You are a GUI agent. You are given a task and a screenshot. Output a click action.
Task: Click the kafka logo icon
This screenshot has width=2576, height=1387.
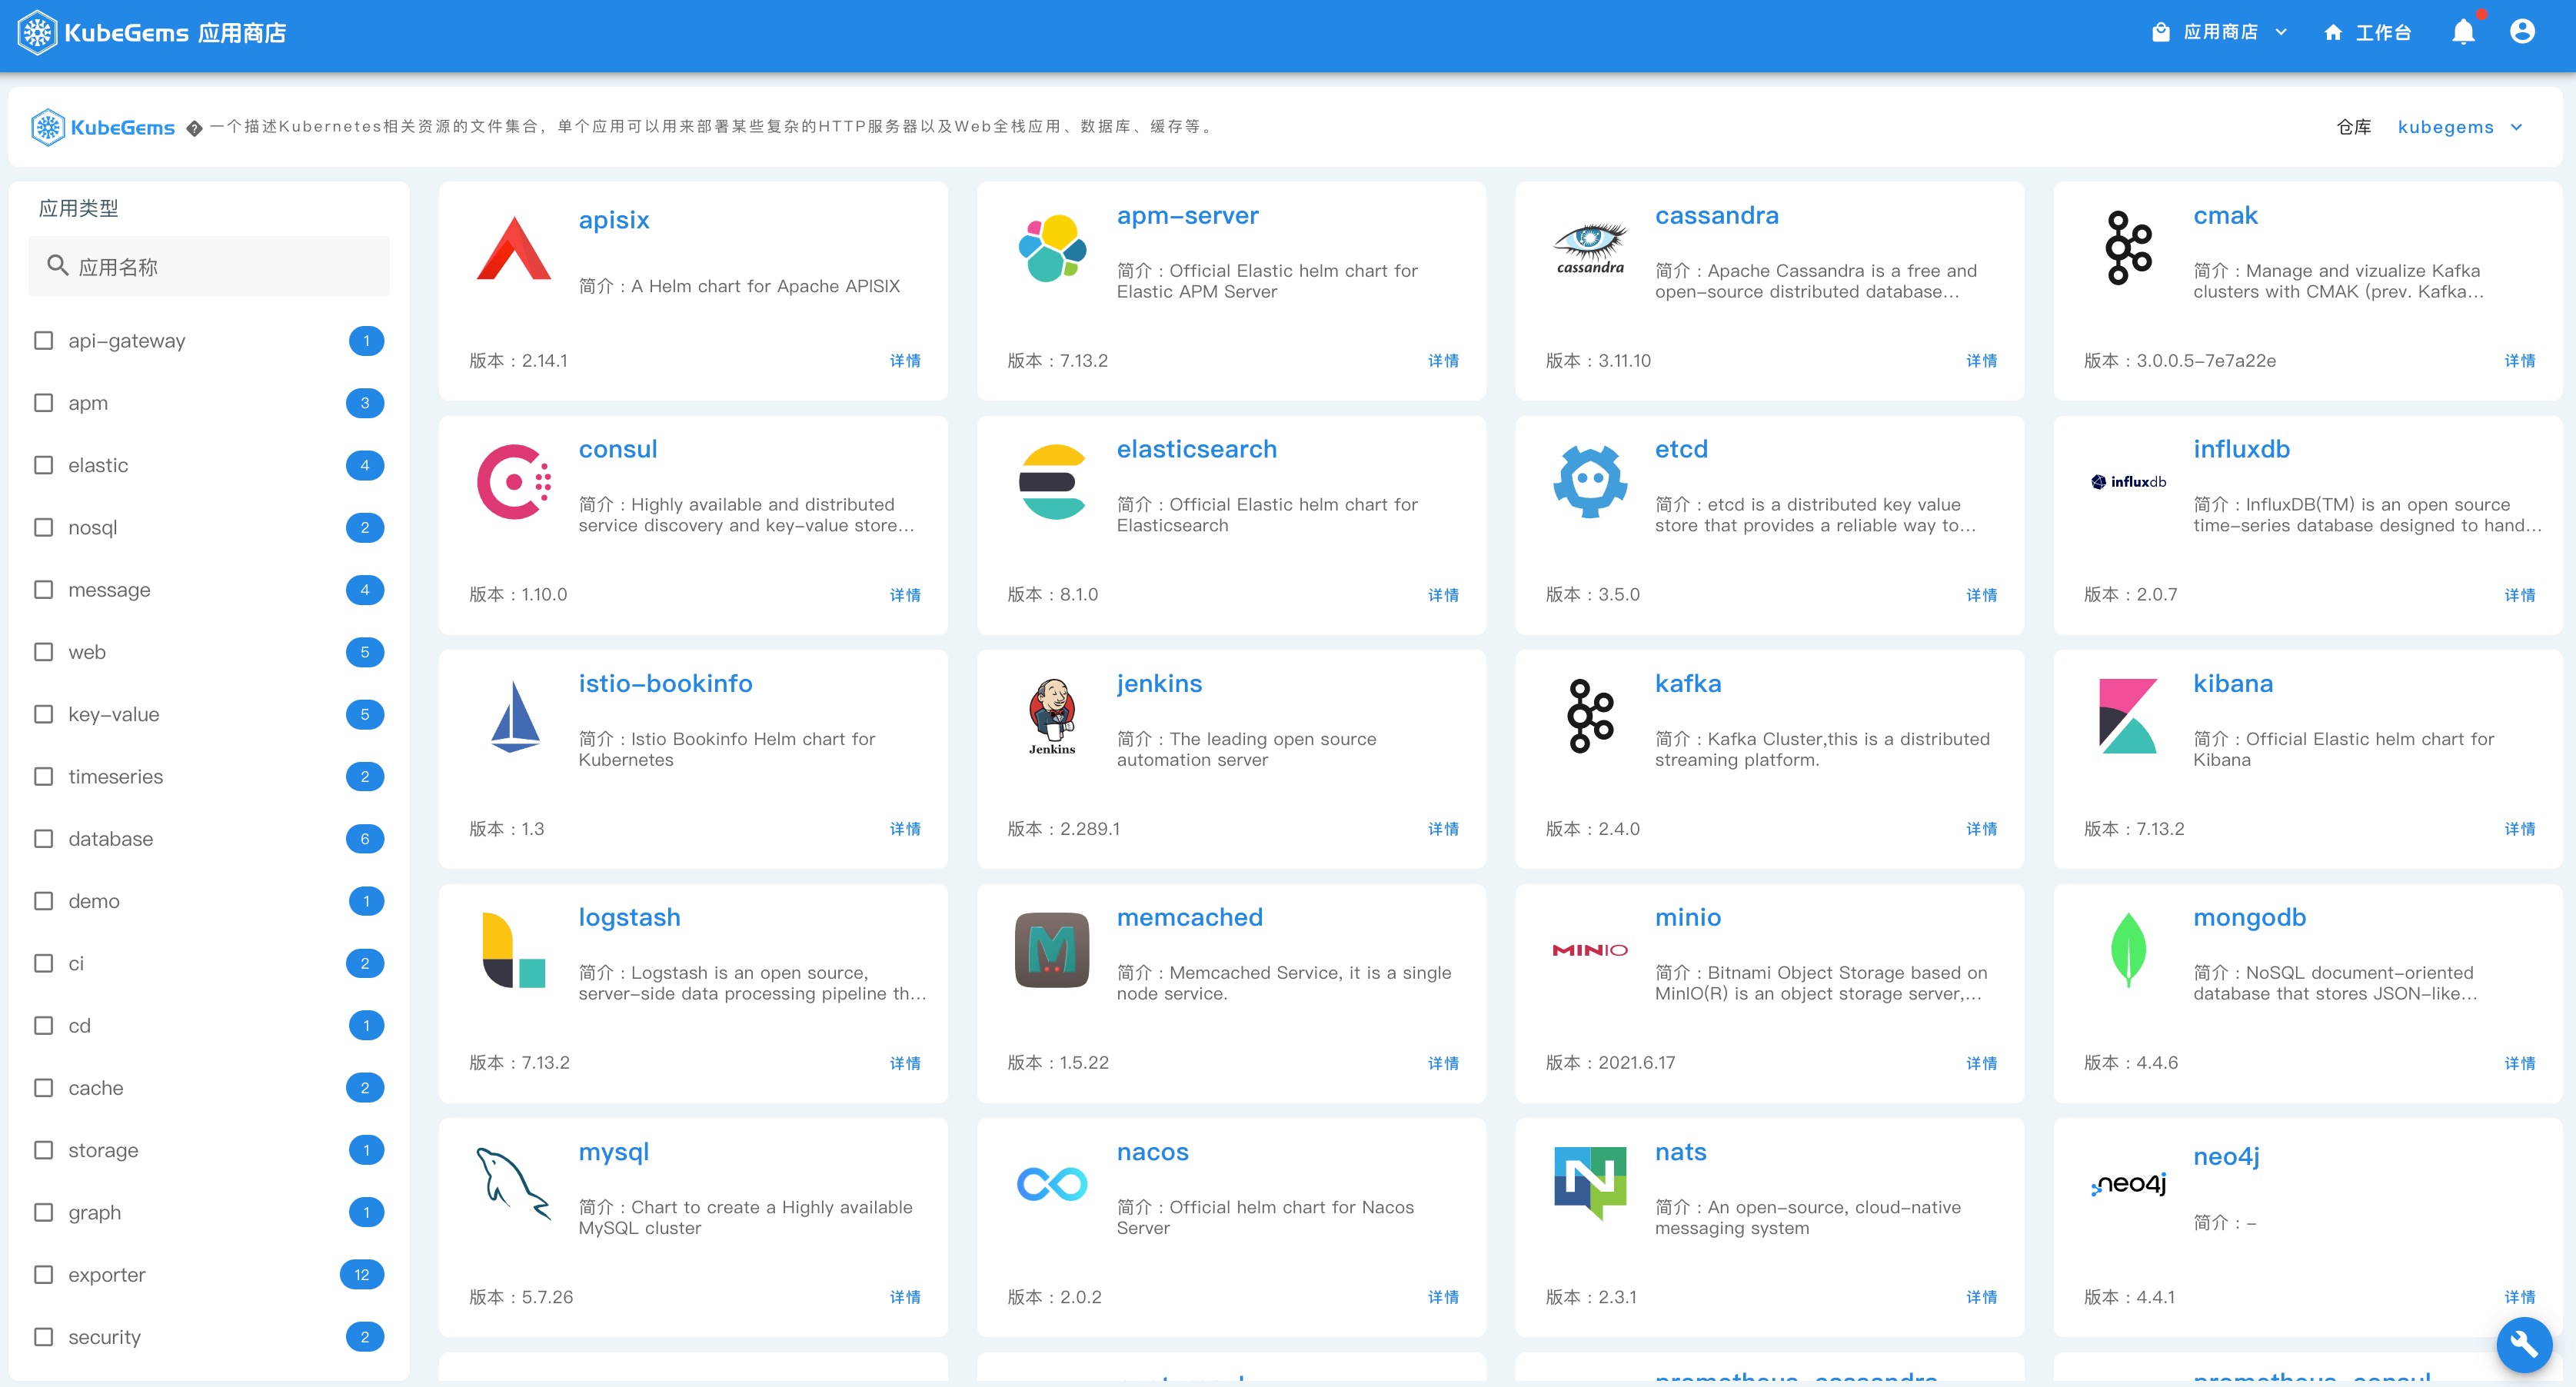[1590, 716]
